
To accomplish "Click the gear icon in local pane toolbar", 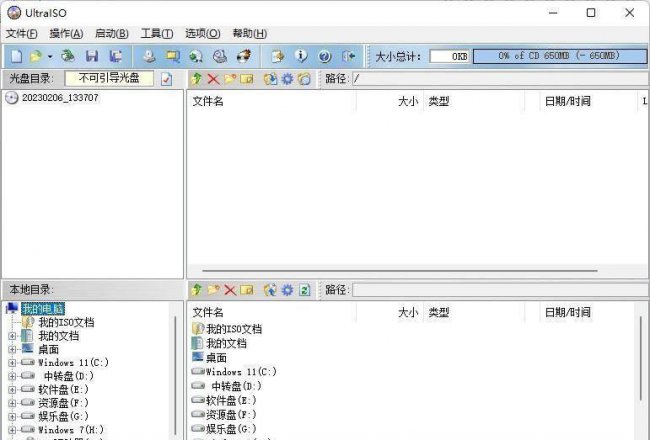I will click(x=287, y=290).
